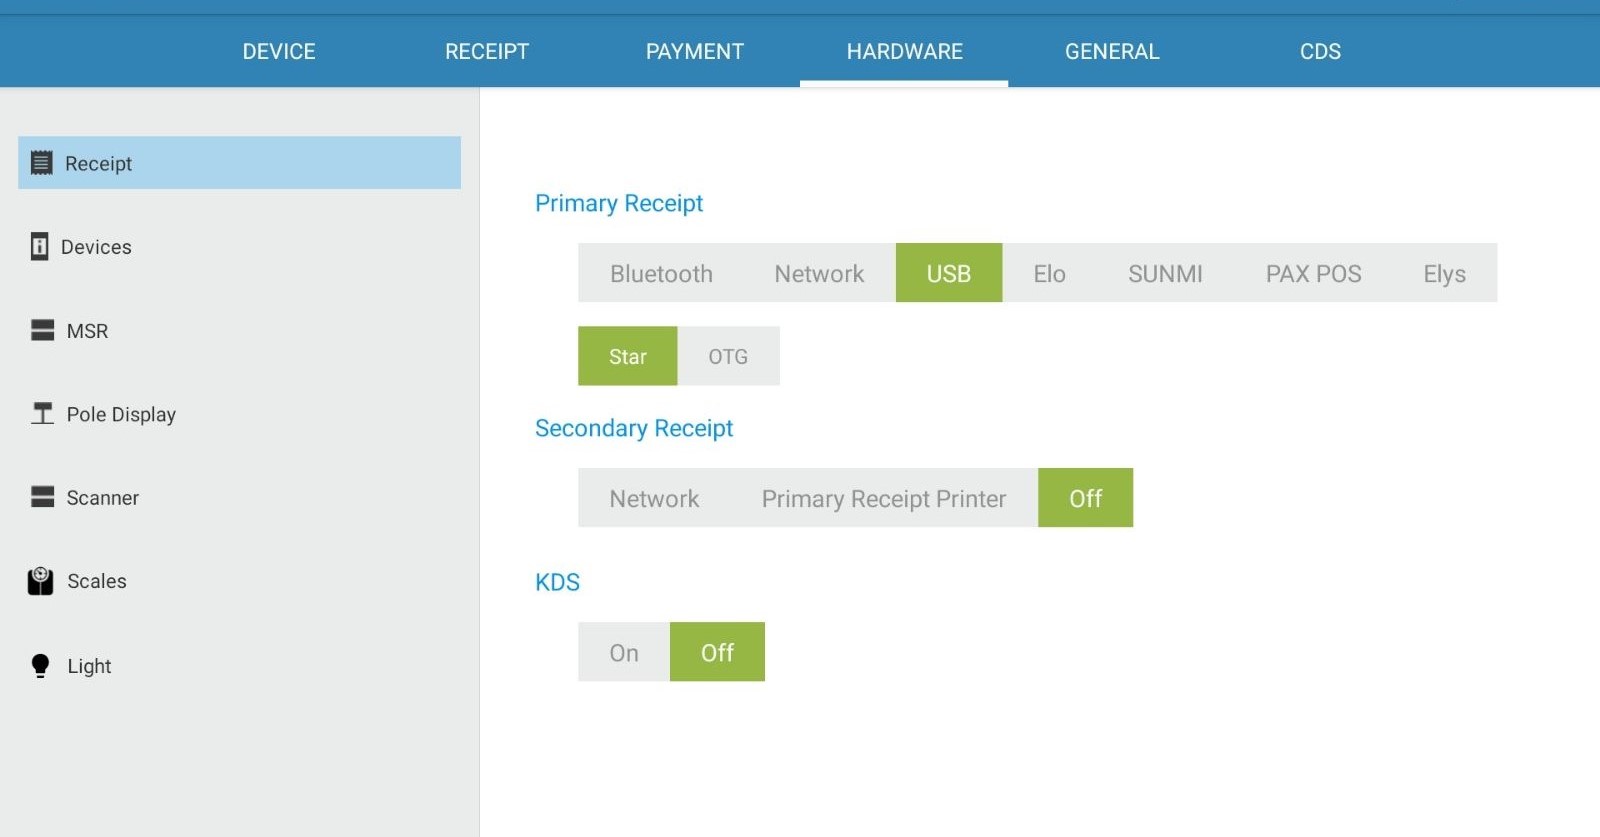The height and width of the screenshot is (837, 1600).
Task: Choose Bluetooth for Primary Receipt
Action: [x=661, y=273]
